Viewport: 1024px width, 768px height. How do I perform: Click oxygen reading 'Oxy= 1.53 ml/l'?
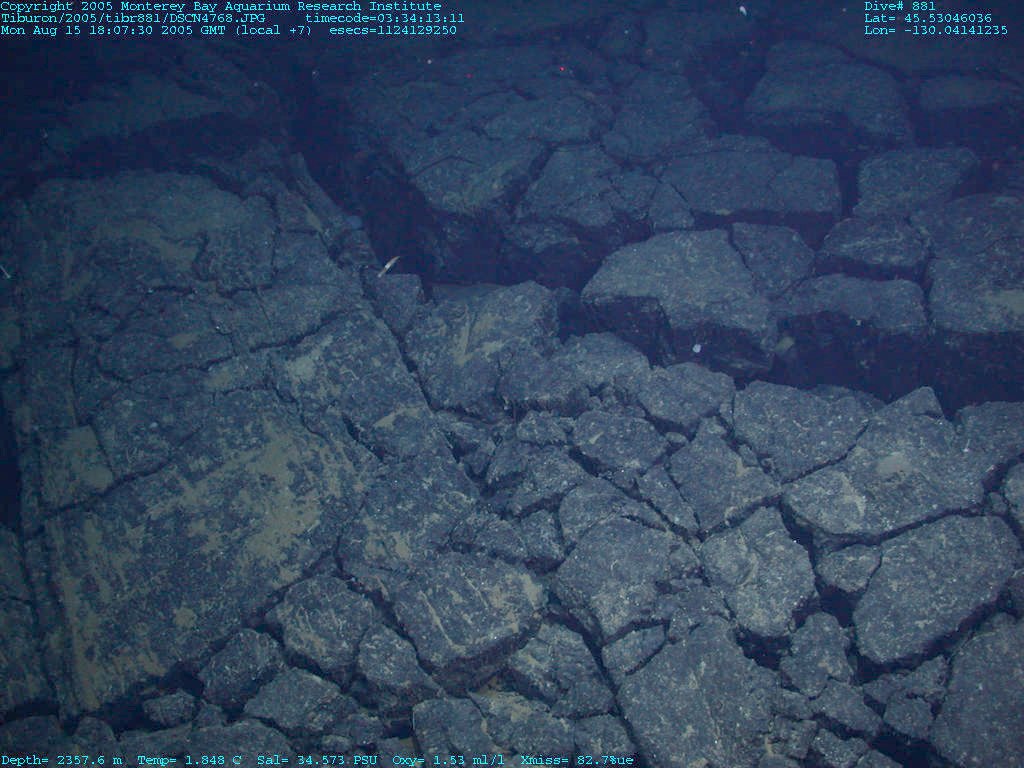449,760
